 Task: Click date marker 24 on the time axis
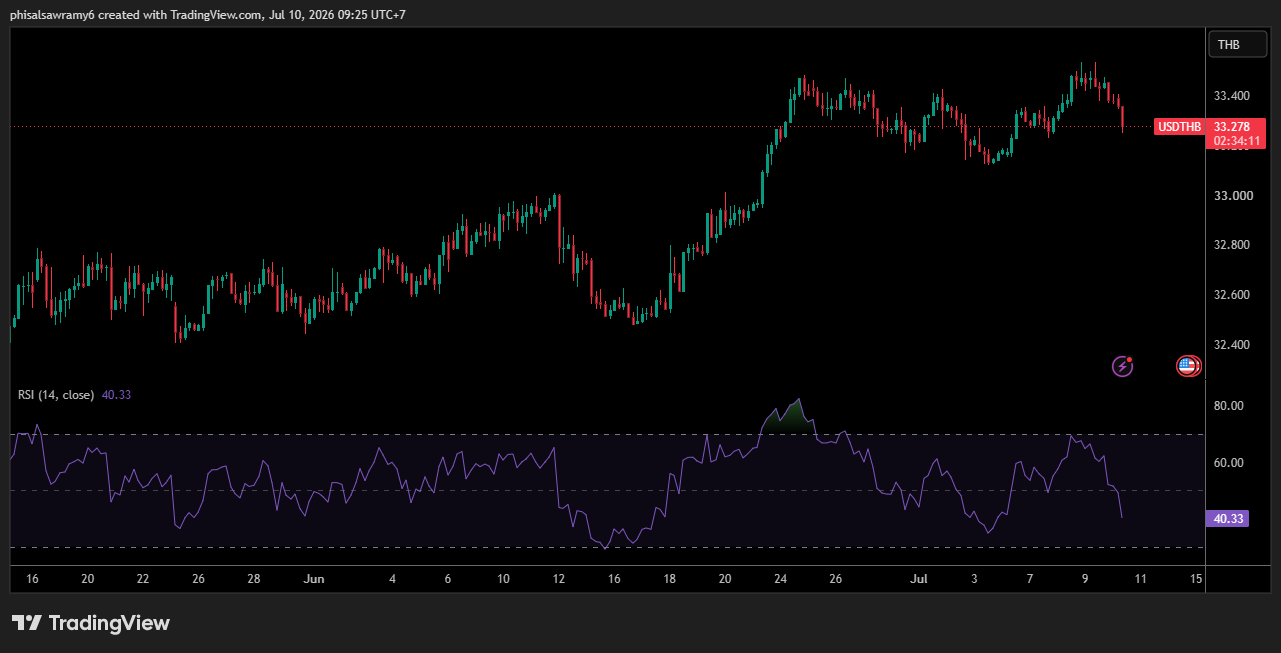[x=781, y=579]
